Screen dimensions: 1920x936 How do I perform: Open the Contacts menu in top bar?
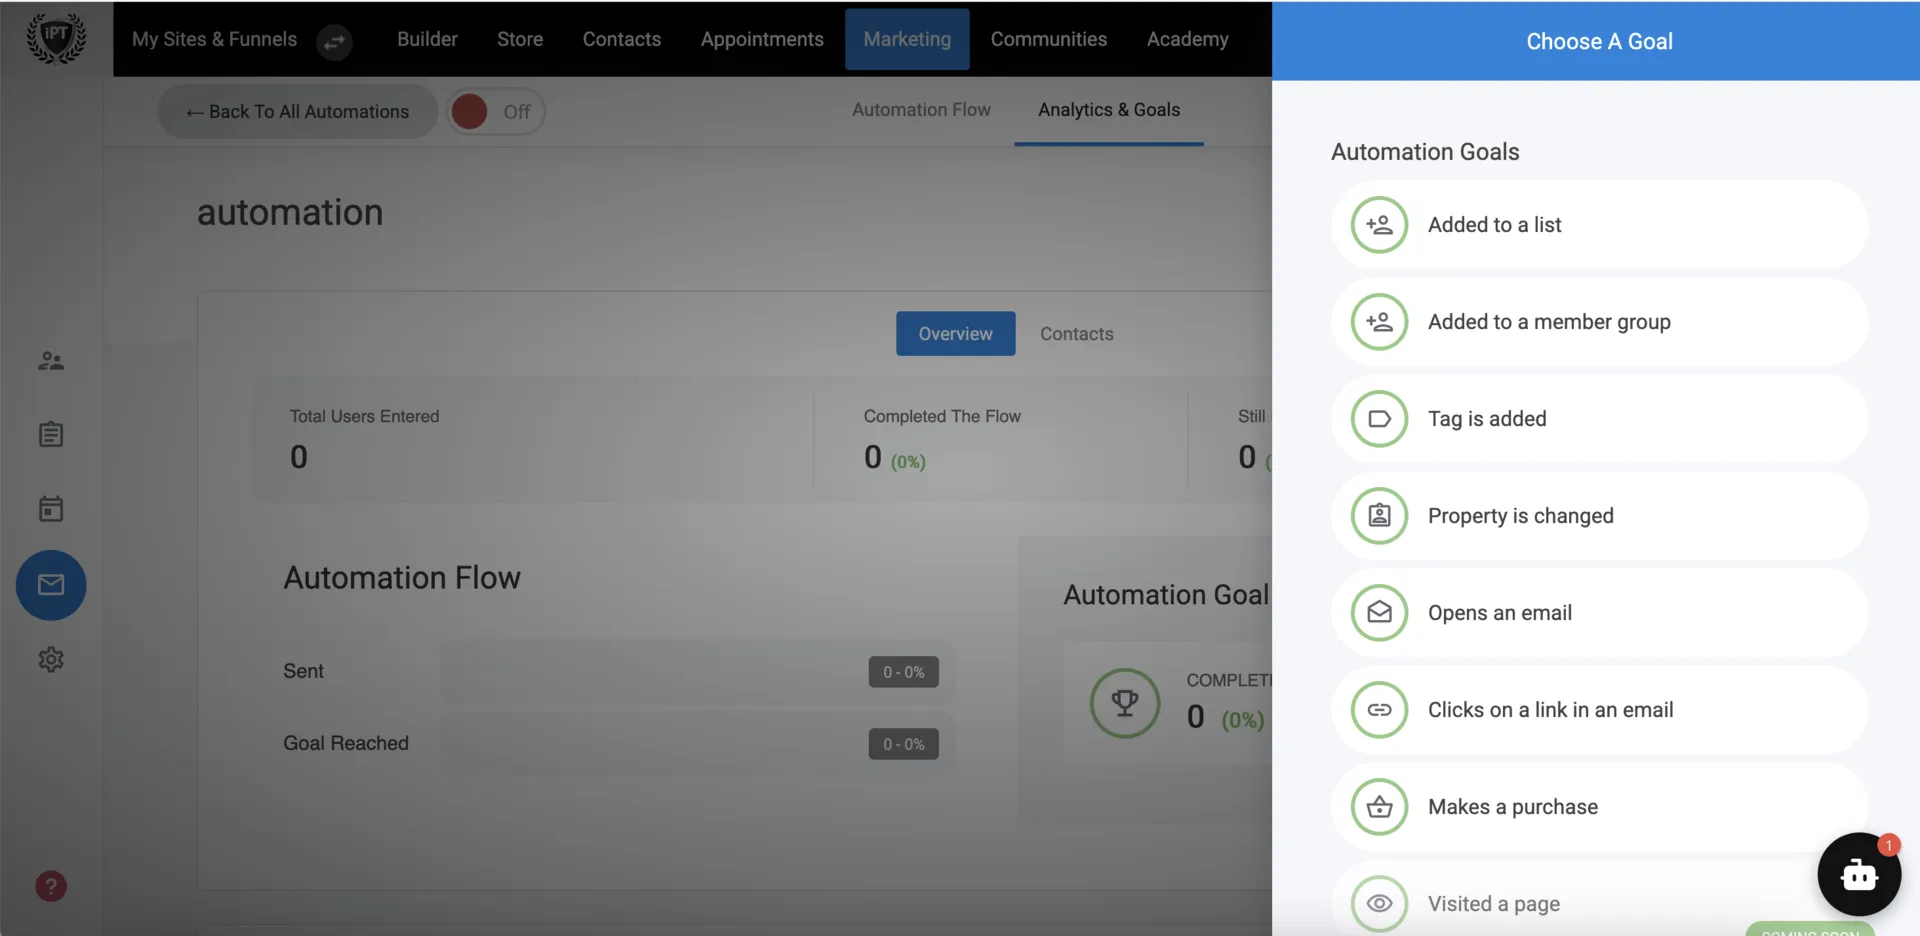(x=622, y=39)
